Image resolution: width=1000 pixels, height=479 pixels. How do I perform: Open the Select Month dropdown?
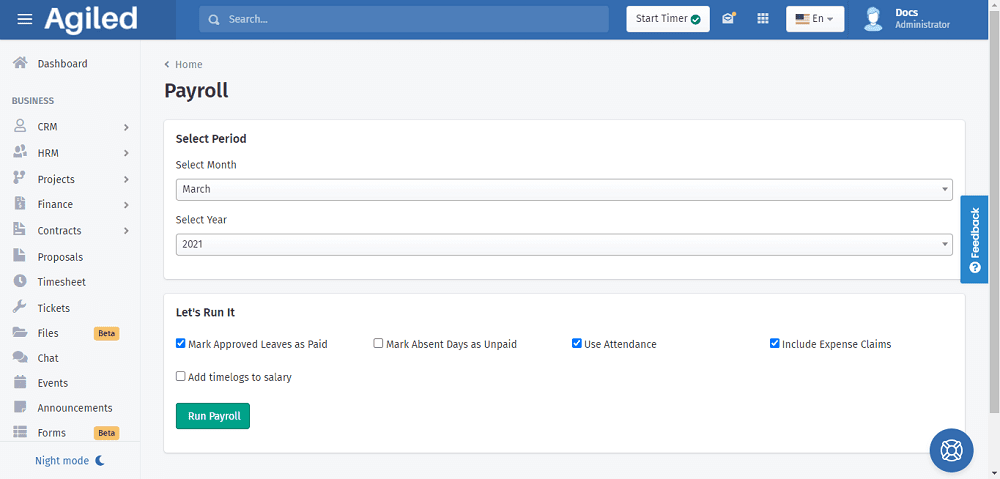click(x=564, y=189)
